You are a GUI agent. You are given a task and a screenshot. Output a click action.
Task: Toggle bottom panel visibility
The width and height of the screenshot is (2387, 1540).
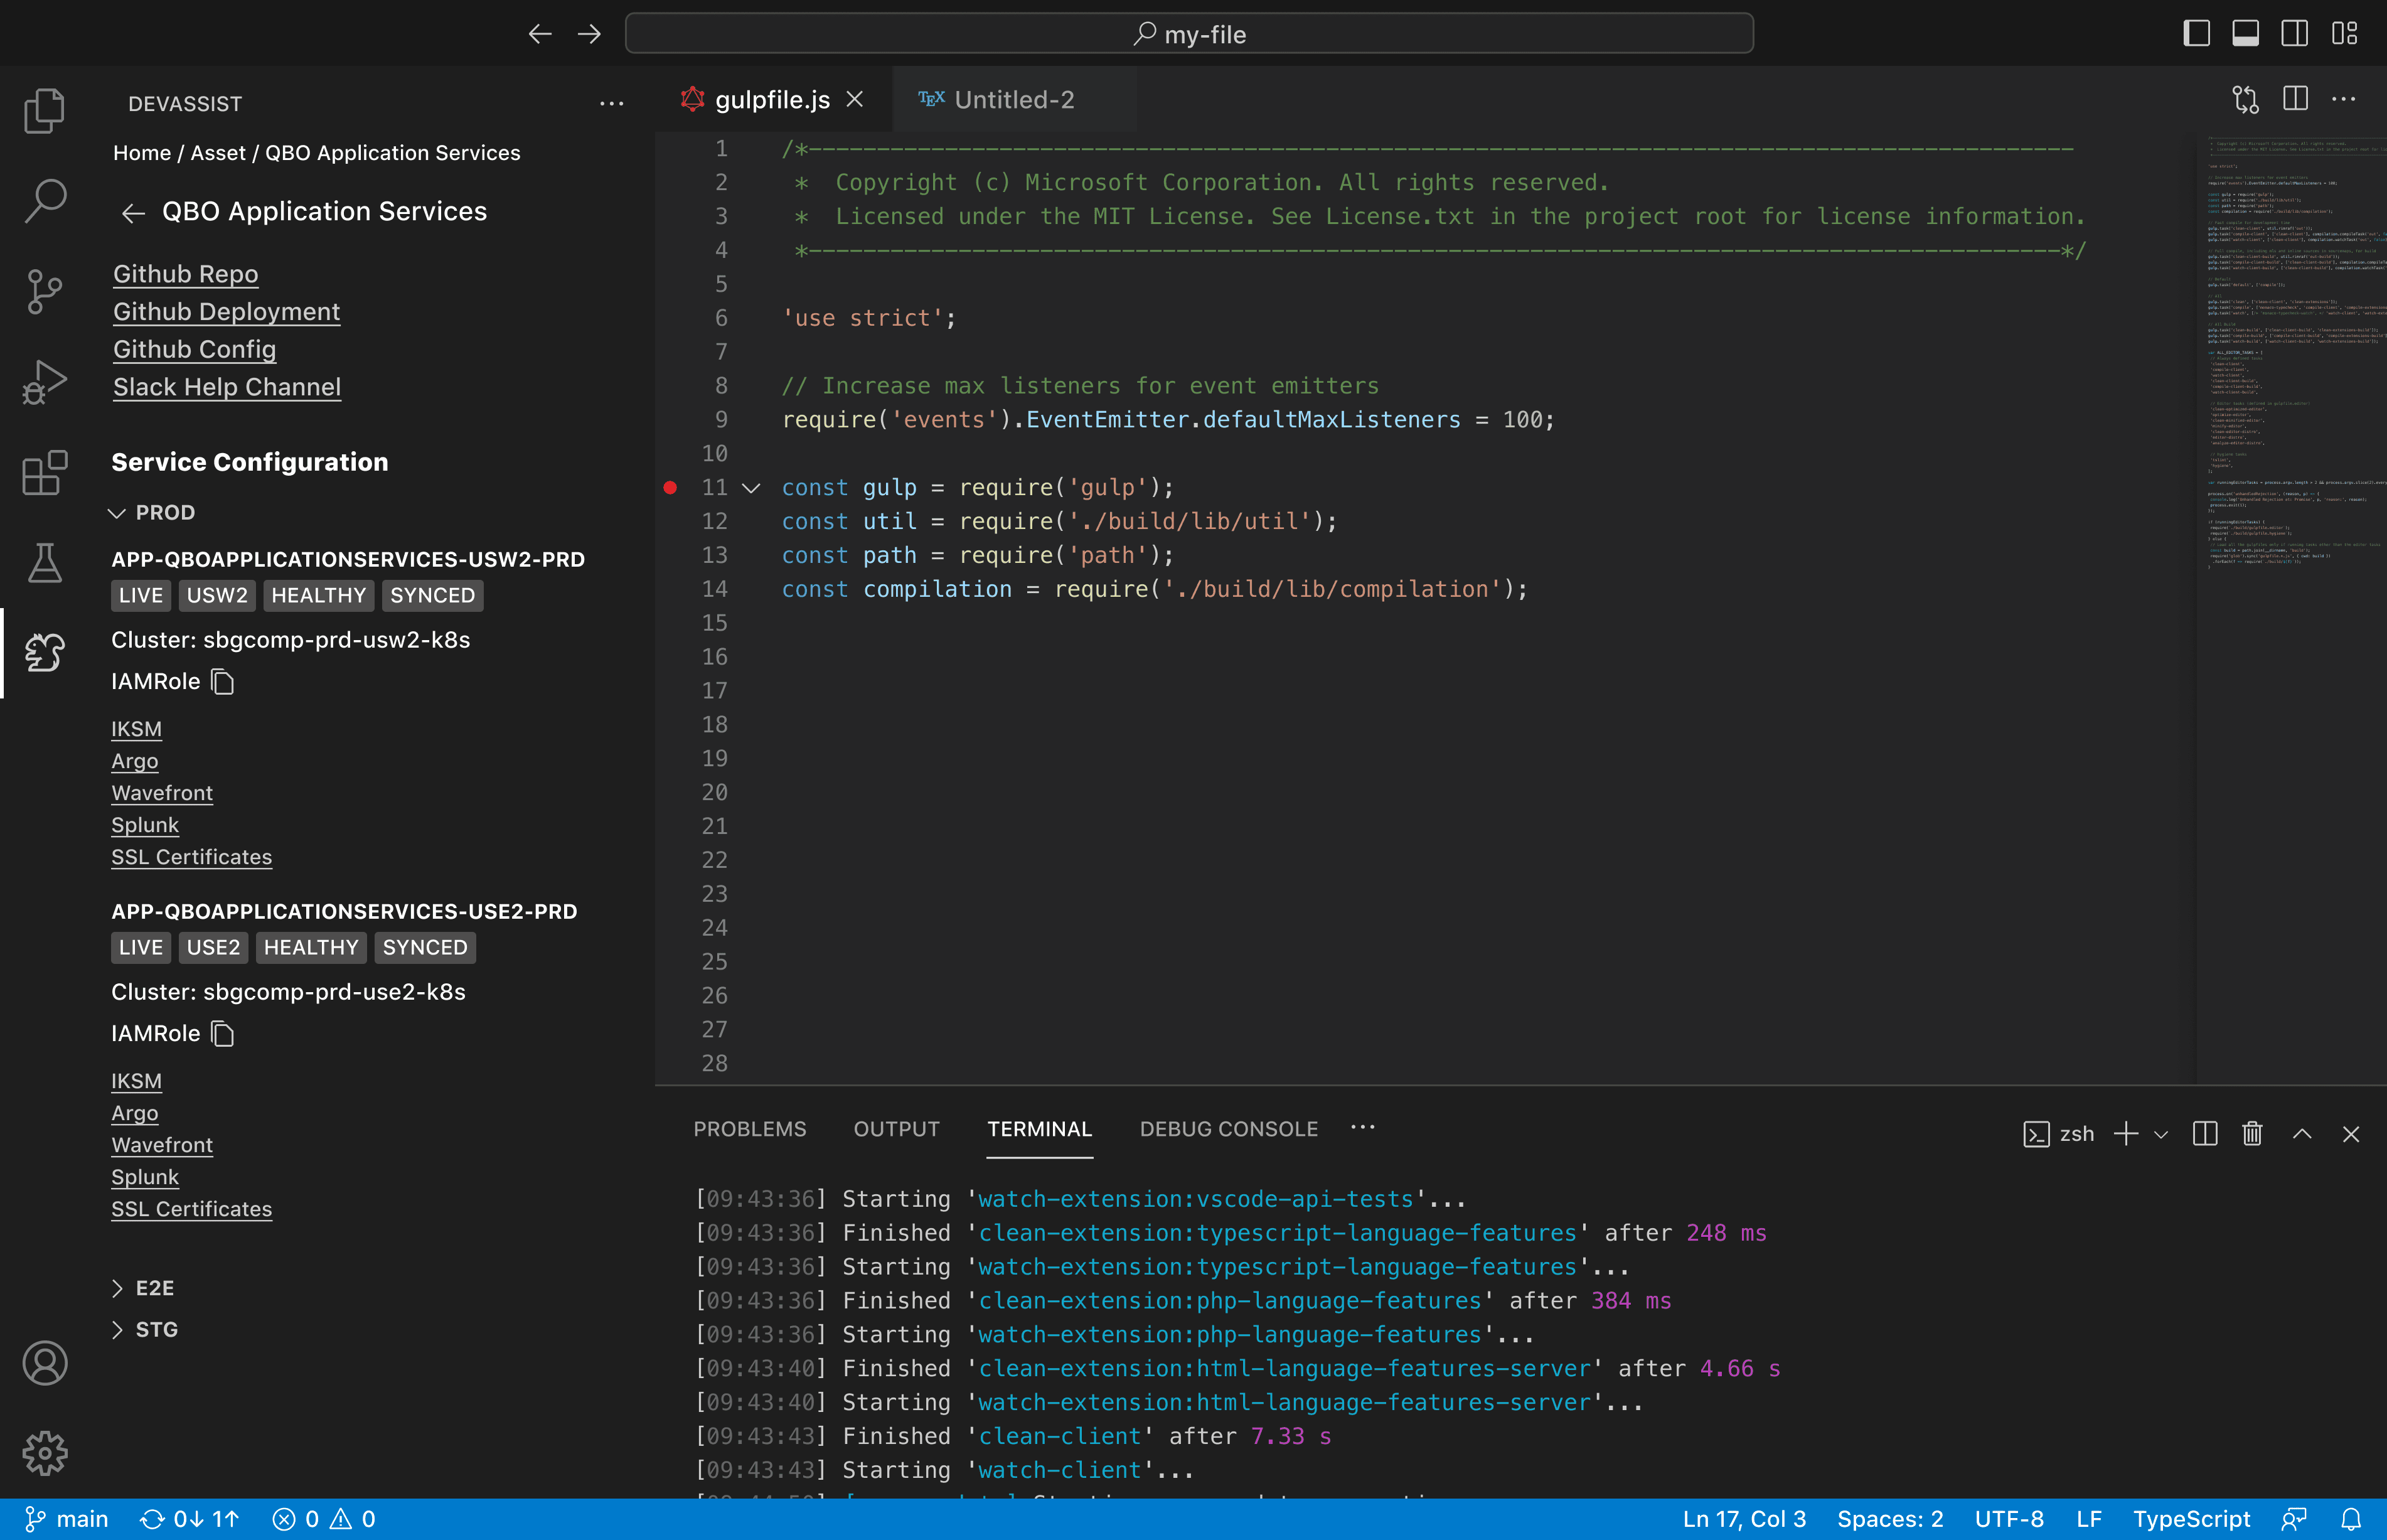click(x=2245, y=34)
